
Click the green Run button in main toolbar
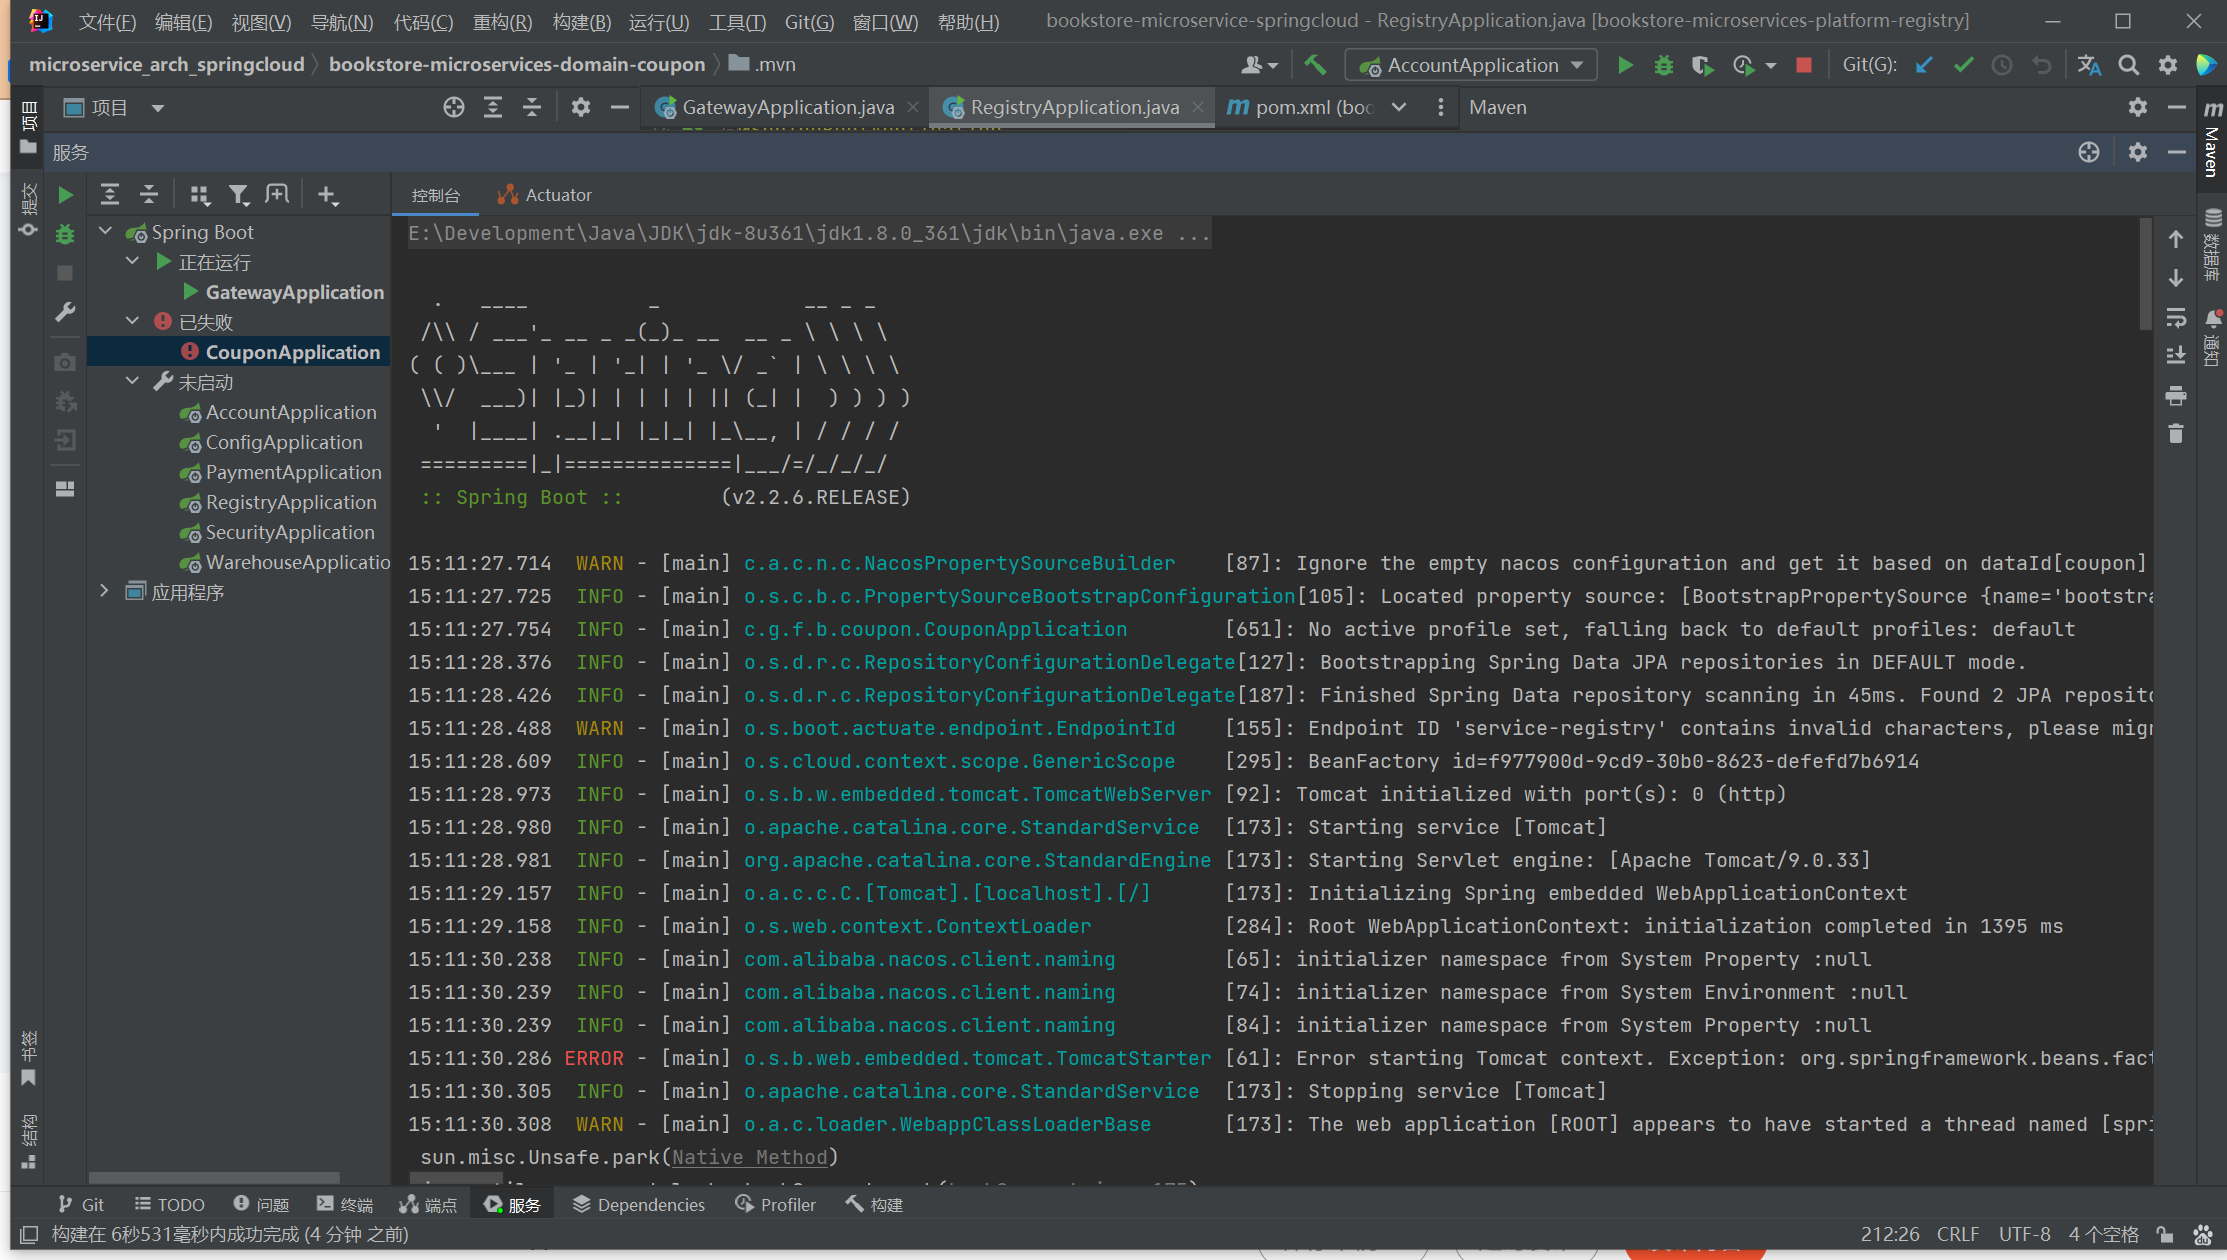(1625, 65)
